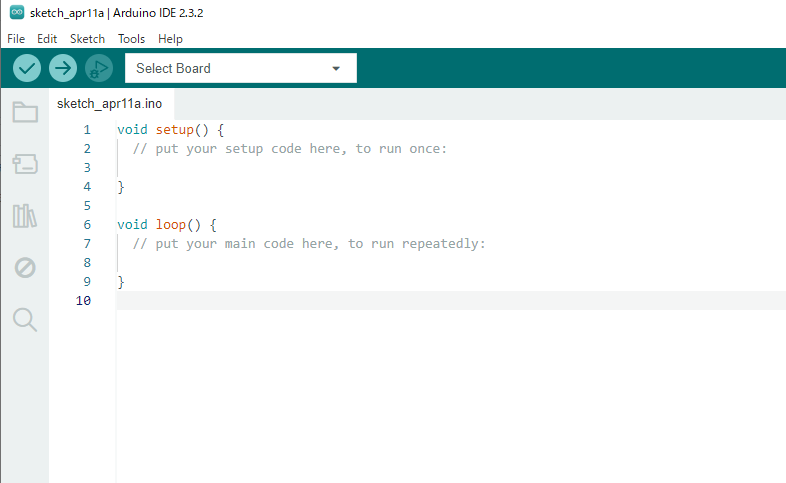
Task: Start the Debug button in the toolbar
Action: (99, 68)
